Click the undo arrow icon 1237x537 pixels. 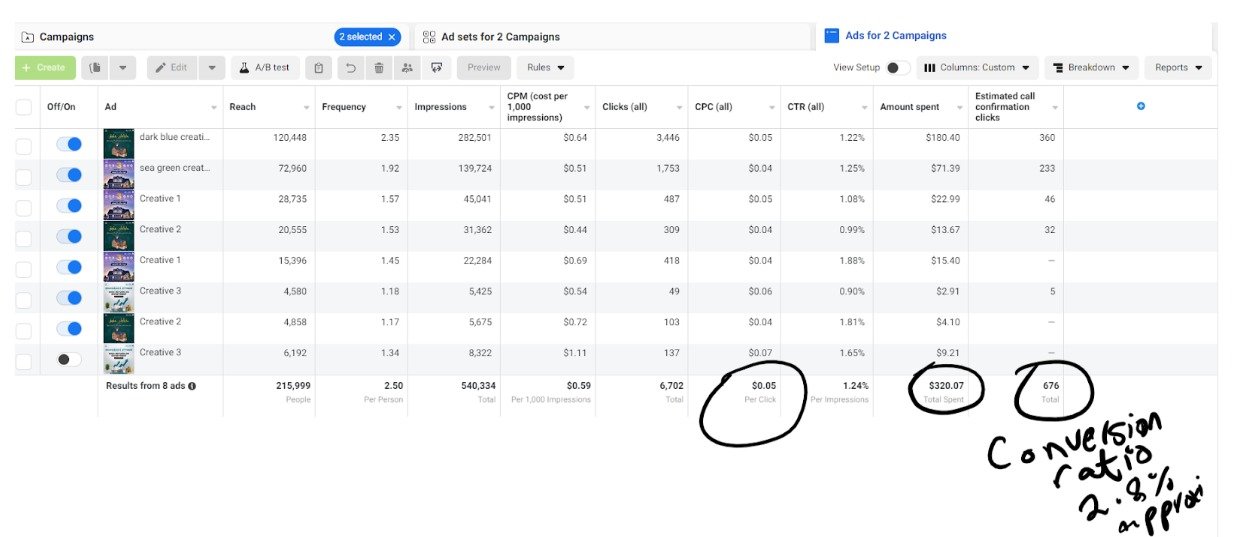349,68
